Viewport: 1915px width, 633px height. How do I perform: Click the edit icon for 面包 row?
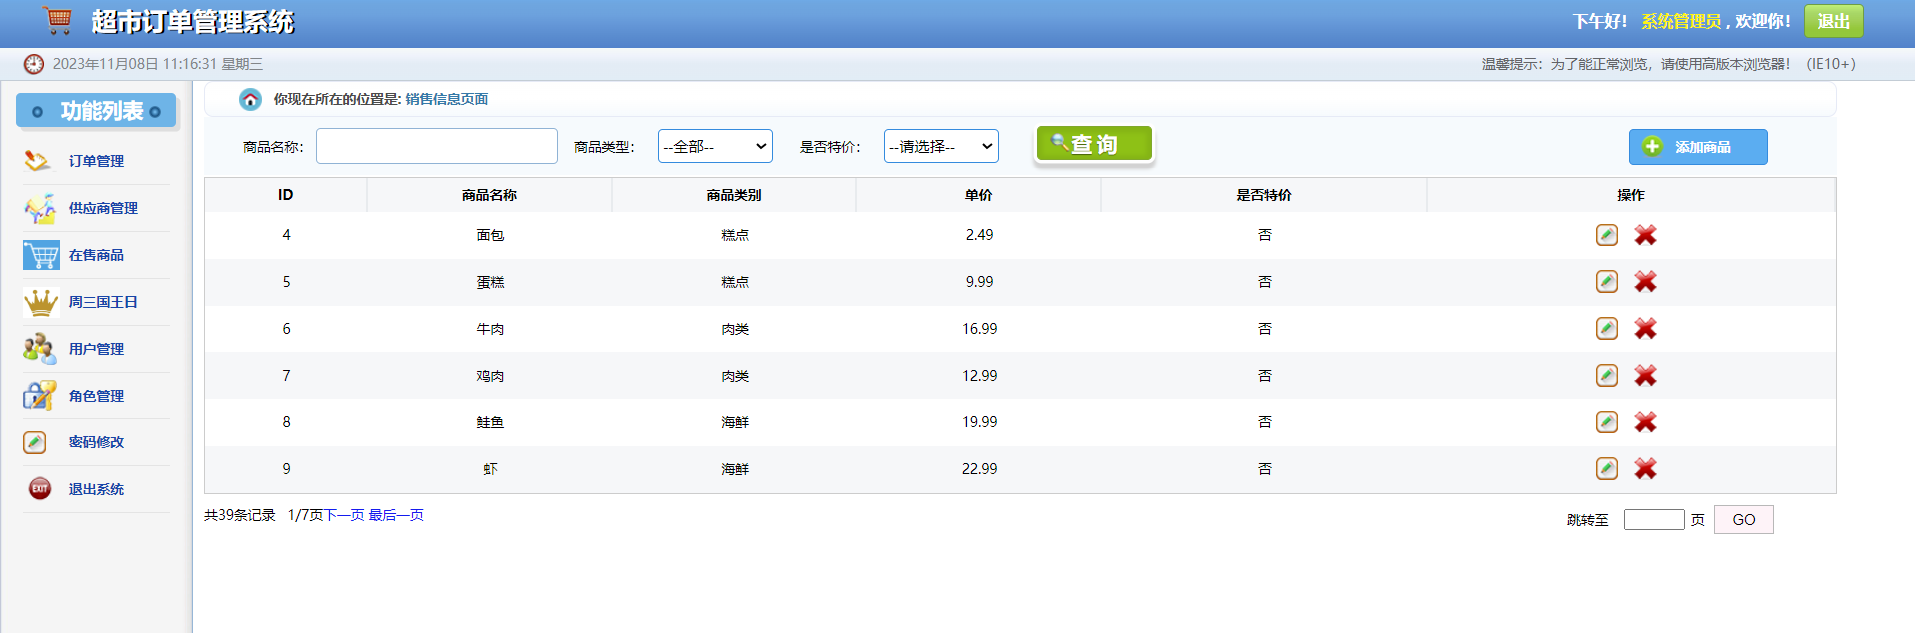(x=1606, y=235)
